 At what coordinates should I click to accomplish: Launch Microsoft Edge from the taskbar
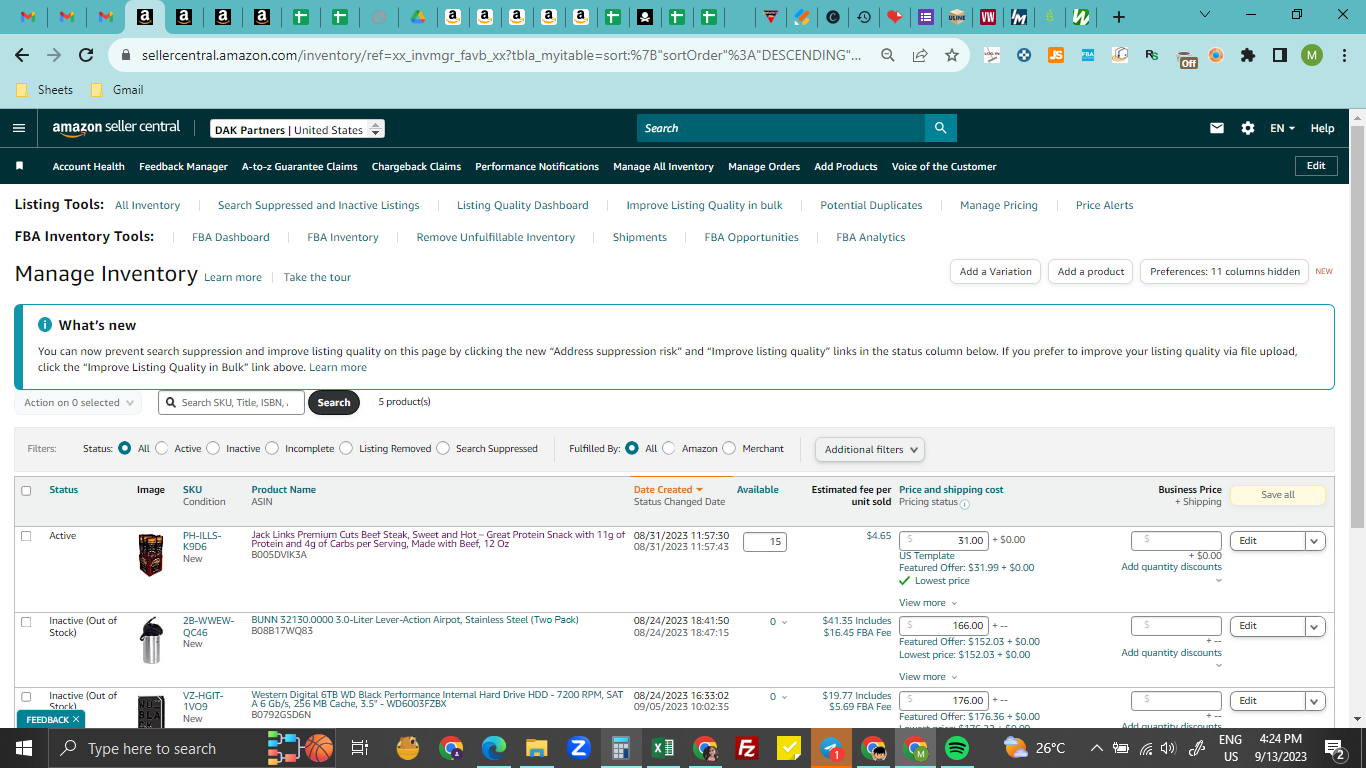coord(494,748)
